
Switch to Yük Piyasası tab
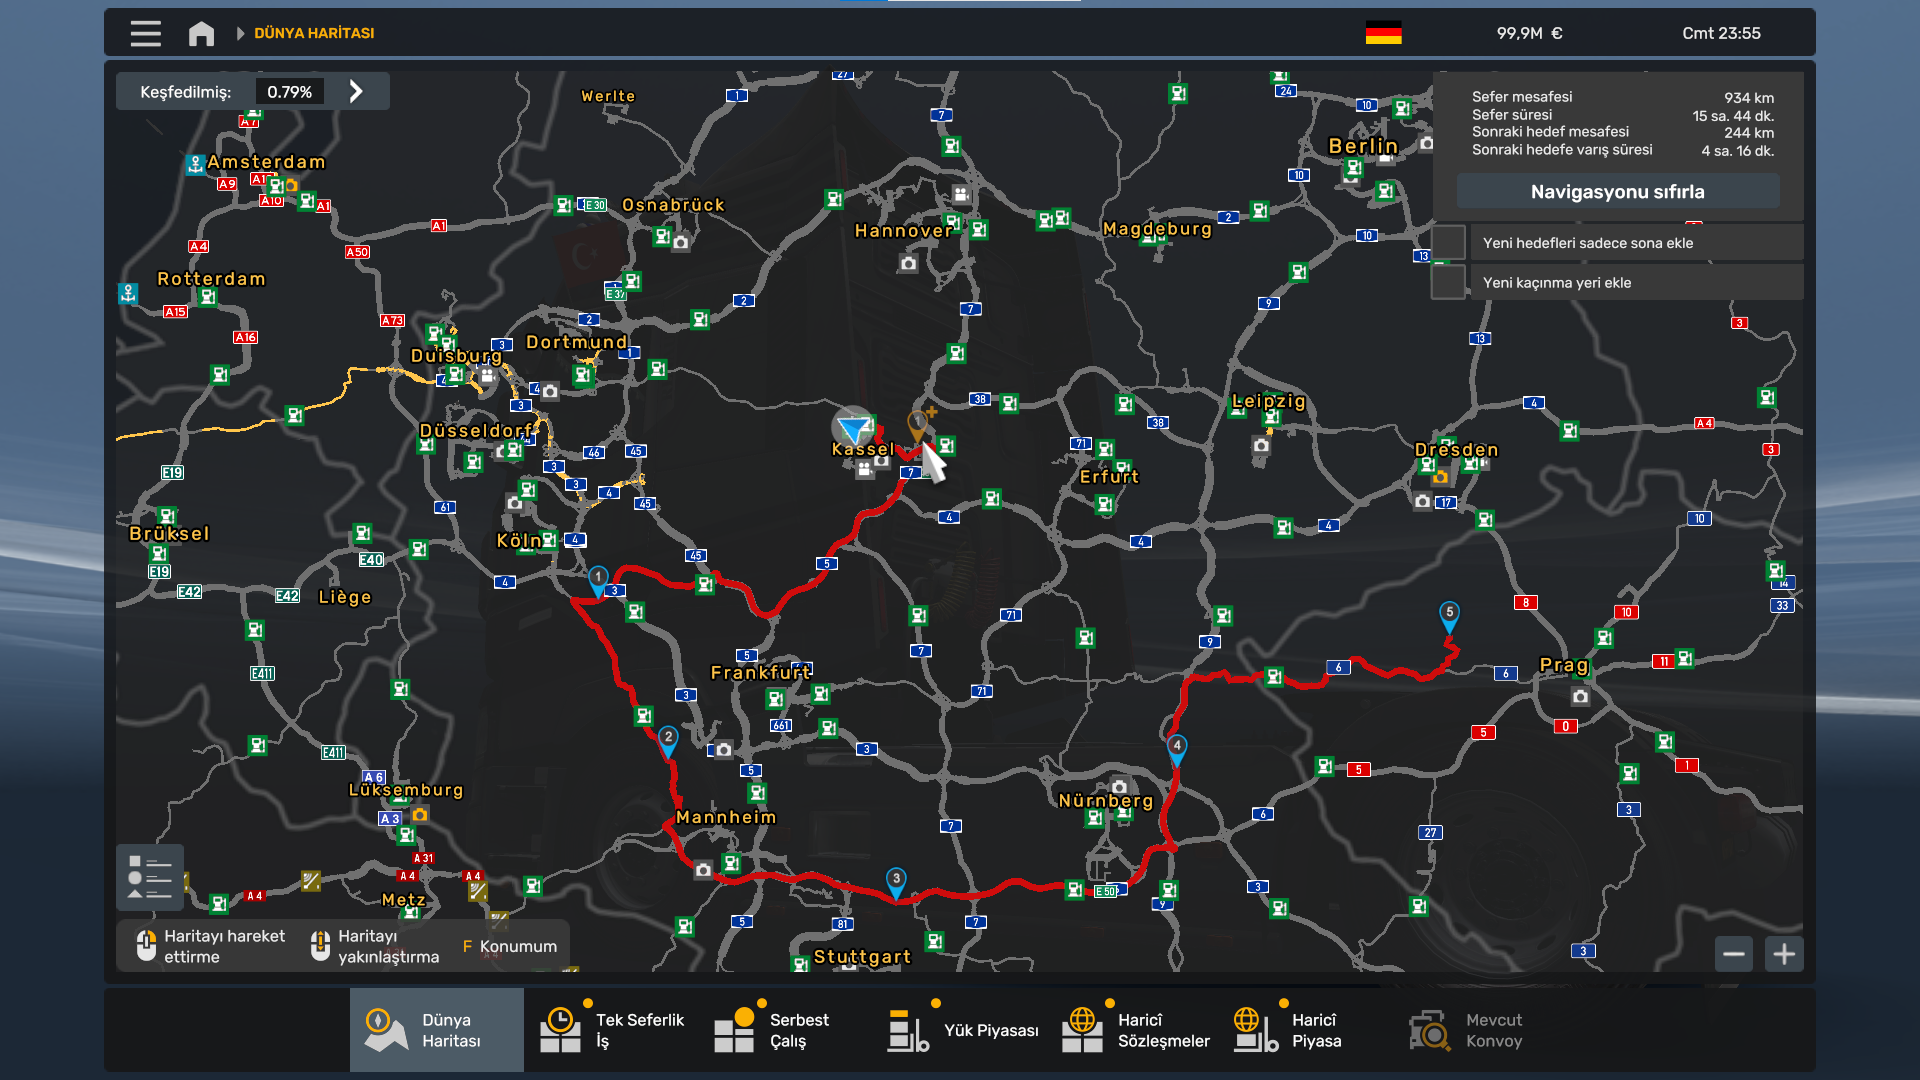964,1030
